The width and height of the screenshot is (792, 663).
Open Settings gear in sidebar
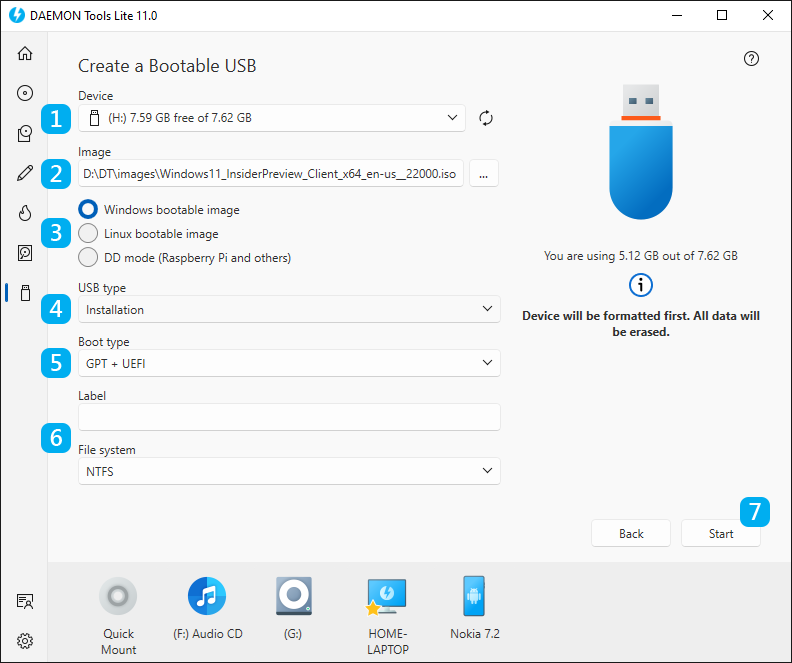click(x=25, y=641)
